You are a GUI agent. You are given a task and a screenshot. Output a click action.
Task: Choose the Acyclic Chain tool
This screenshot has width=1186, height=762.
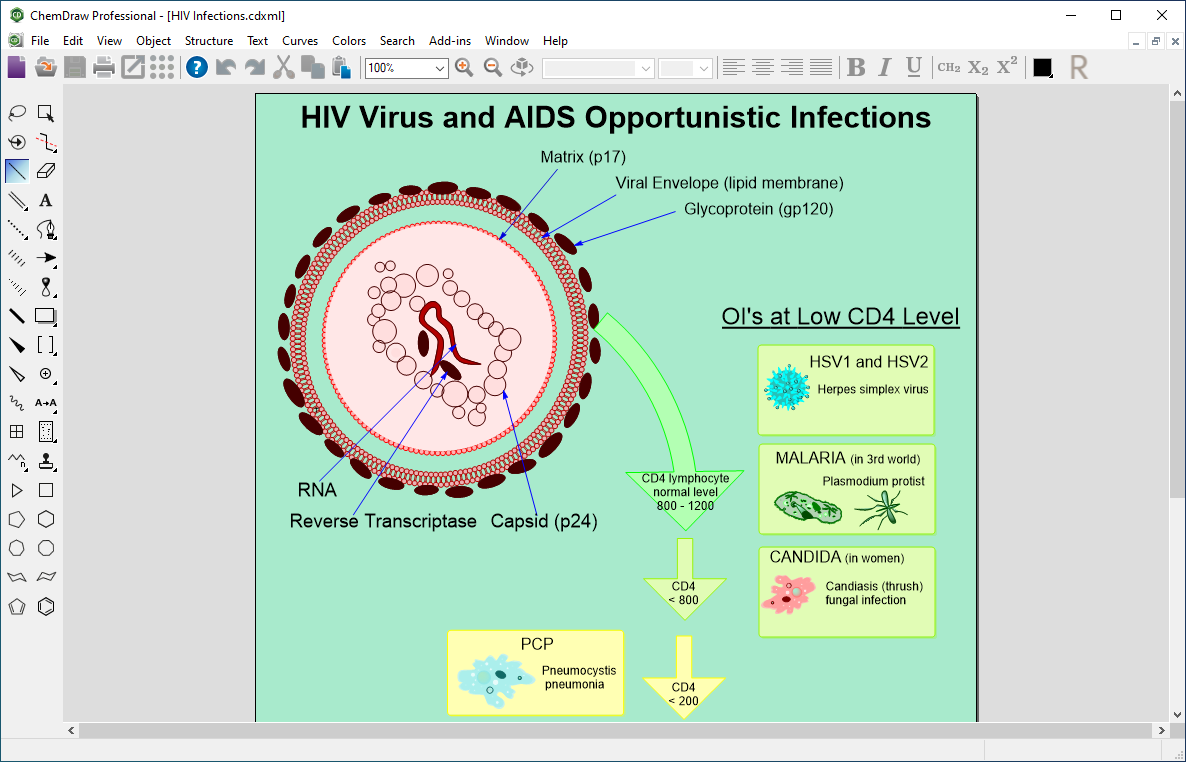coord(17,461)
